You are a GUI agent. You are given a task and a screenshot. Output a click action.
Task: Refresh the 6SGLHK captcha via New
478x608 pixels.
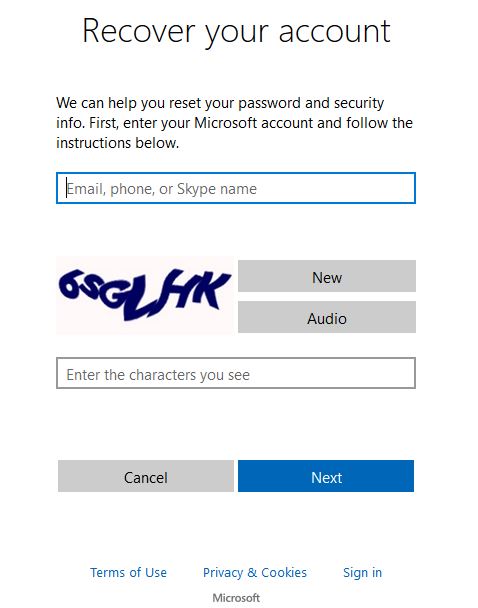point(327,276)
